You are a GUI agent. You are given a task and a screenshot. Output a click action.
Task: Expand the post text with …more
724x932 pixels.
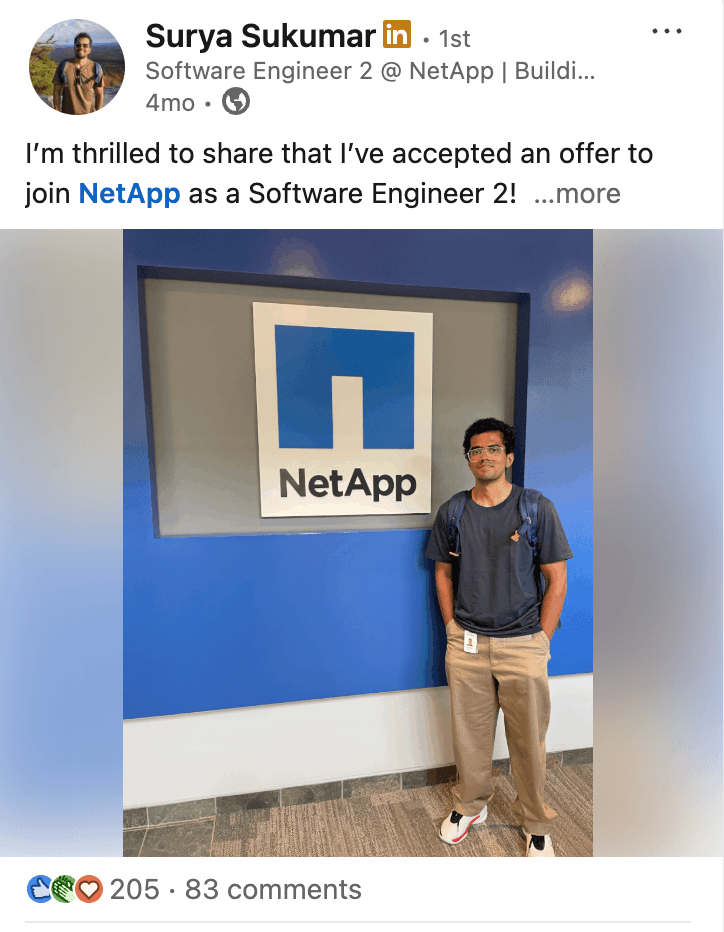[x=577, y=194]
